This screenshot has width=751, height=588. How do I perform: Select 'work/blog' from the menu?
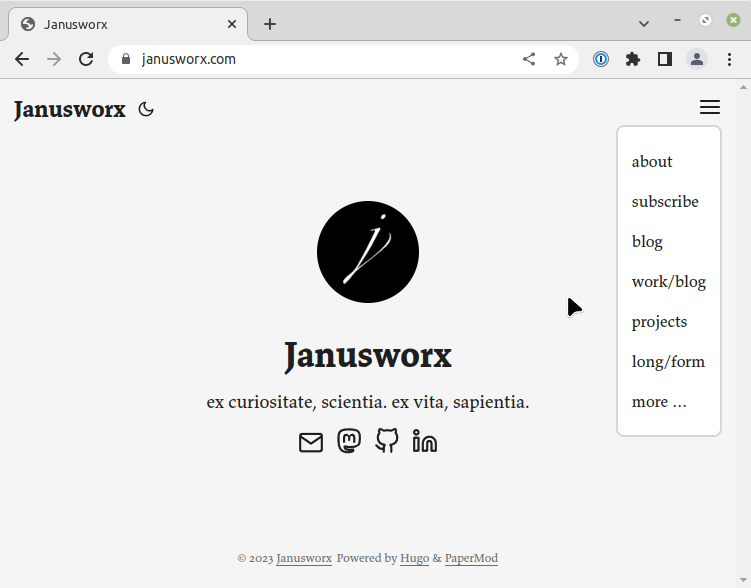[669, 282]
